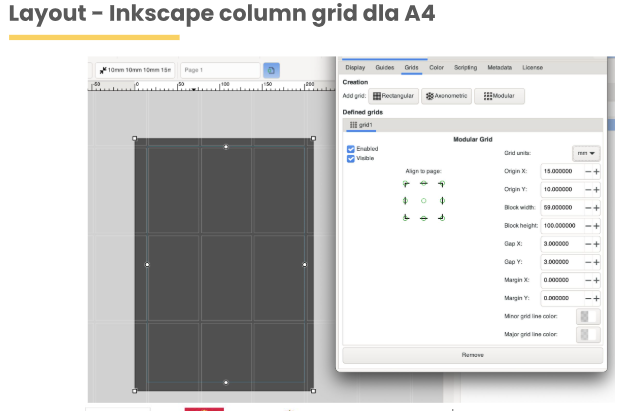Edit the Gap Y value field
The image size is (632, 411).
562,262
